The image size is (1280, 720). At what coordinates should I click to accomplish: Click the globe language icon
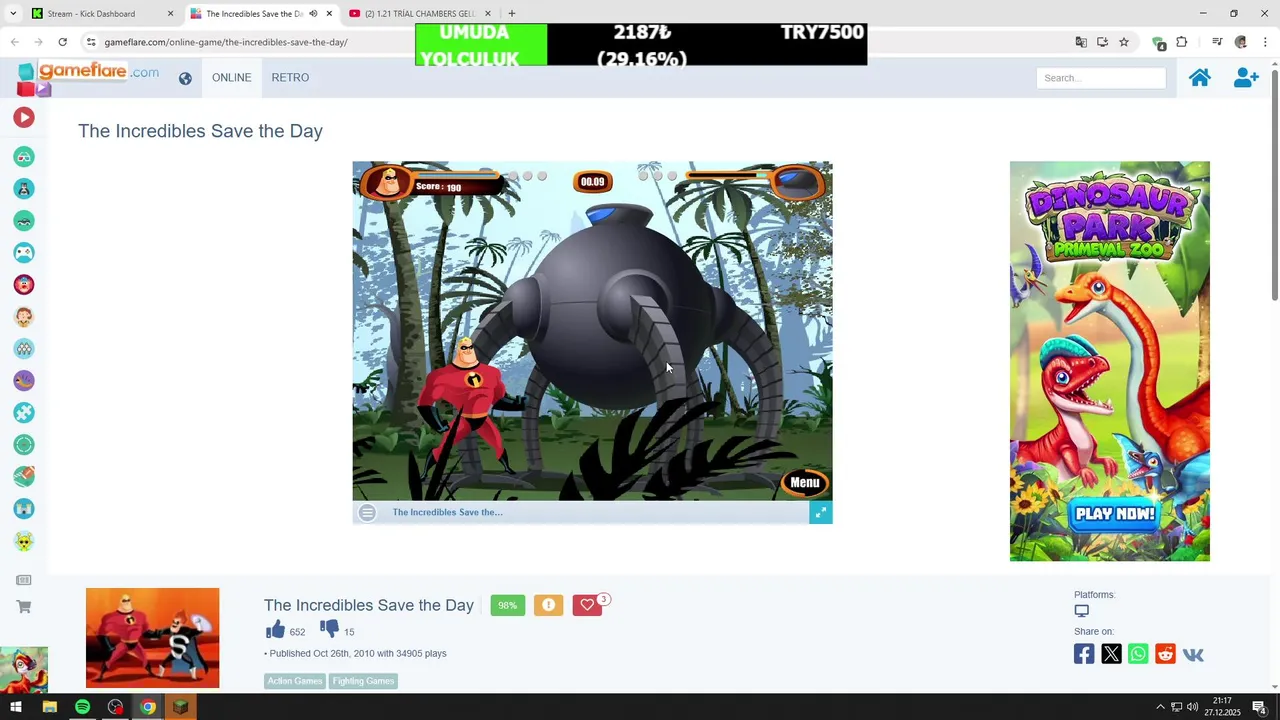185,78
